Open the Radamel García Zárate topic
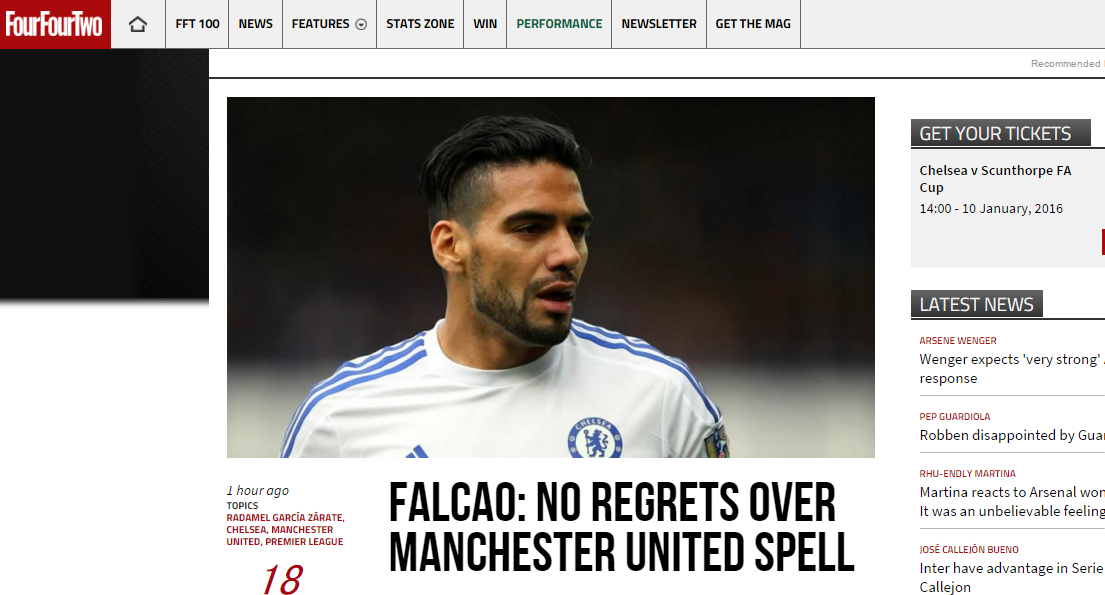 [285, 517]
